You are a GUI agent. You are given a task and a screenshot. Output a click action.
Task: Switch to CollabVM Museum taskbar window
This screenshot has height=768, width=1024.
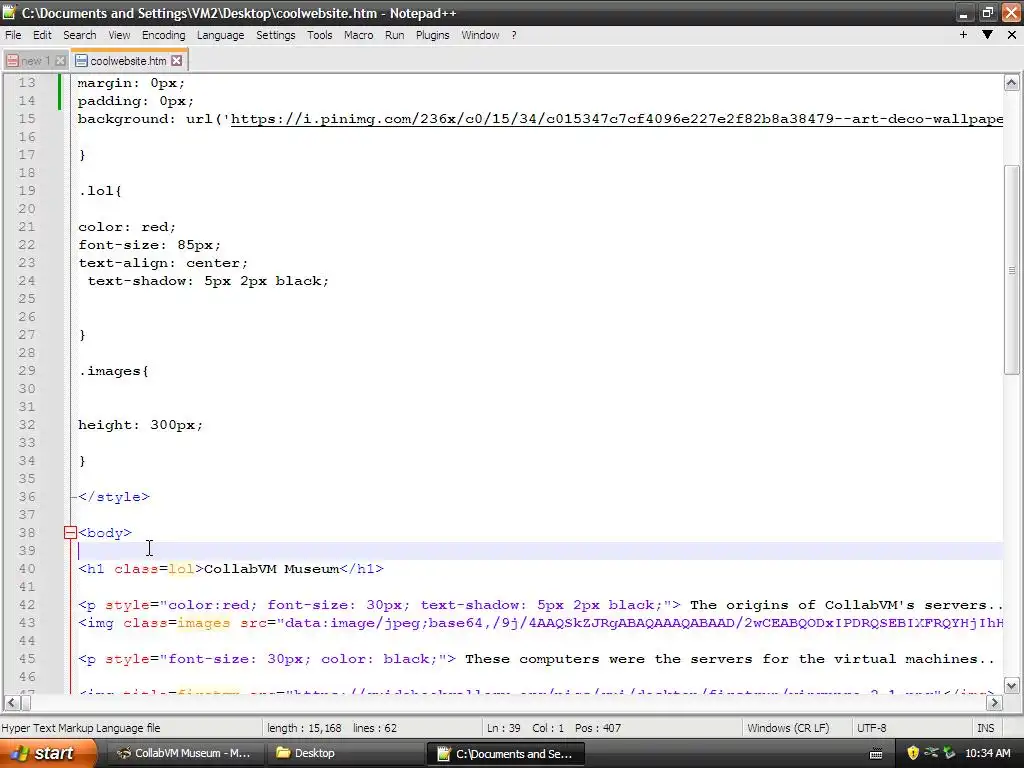185,753
